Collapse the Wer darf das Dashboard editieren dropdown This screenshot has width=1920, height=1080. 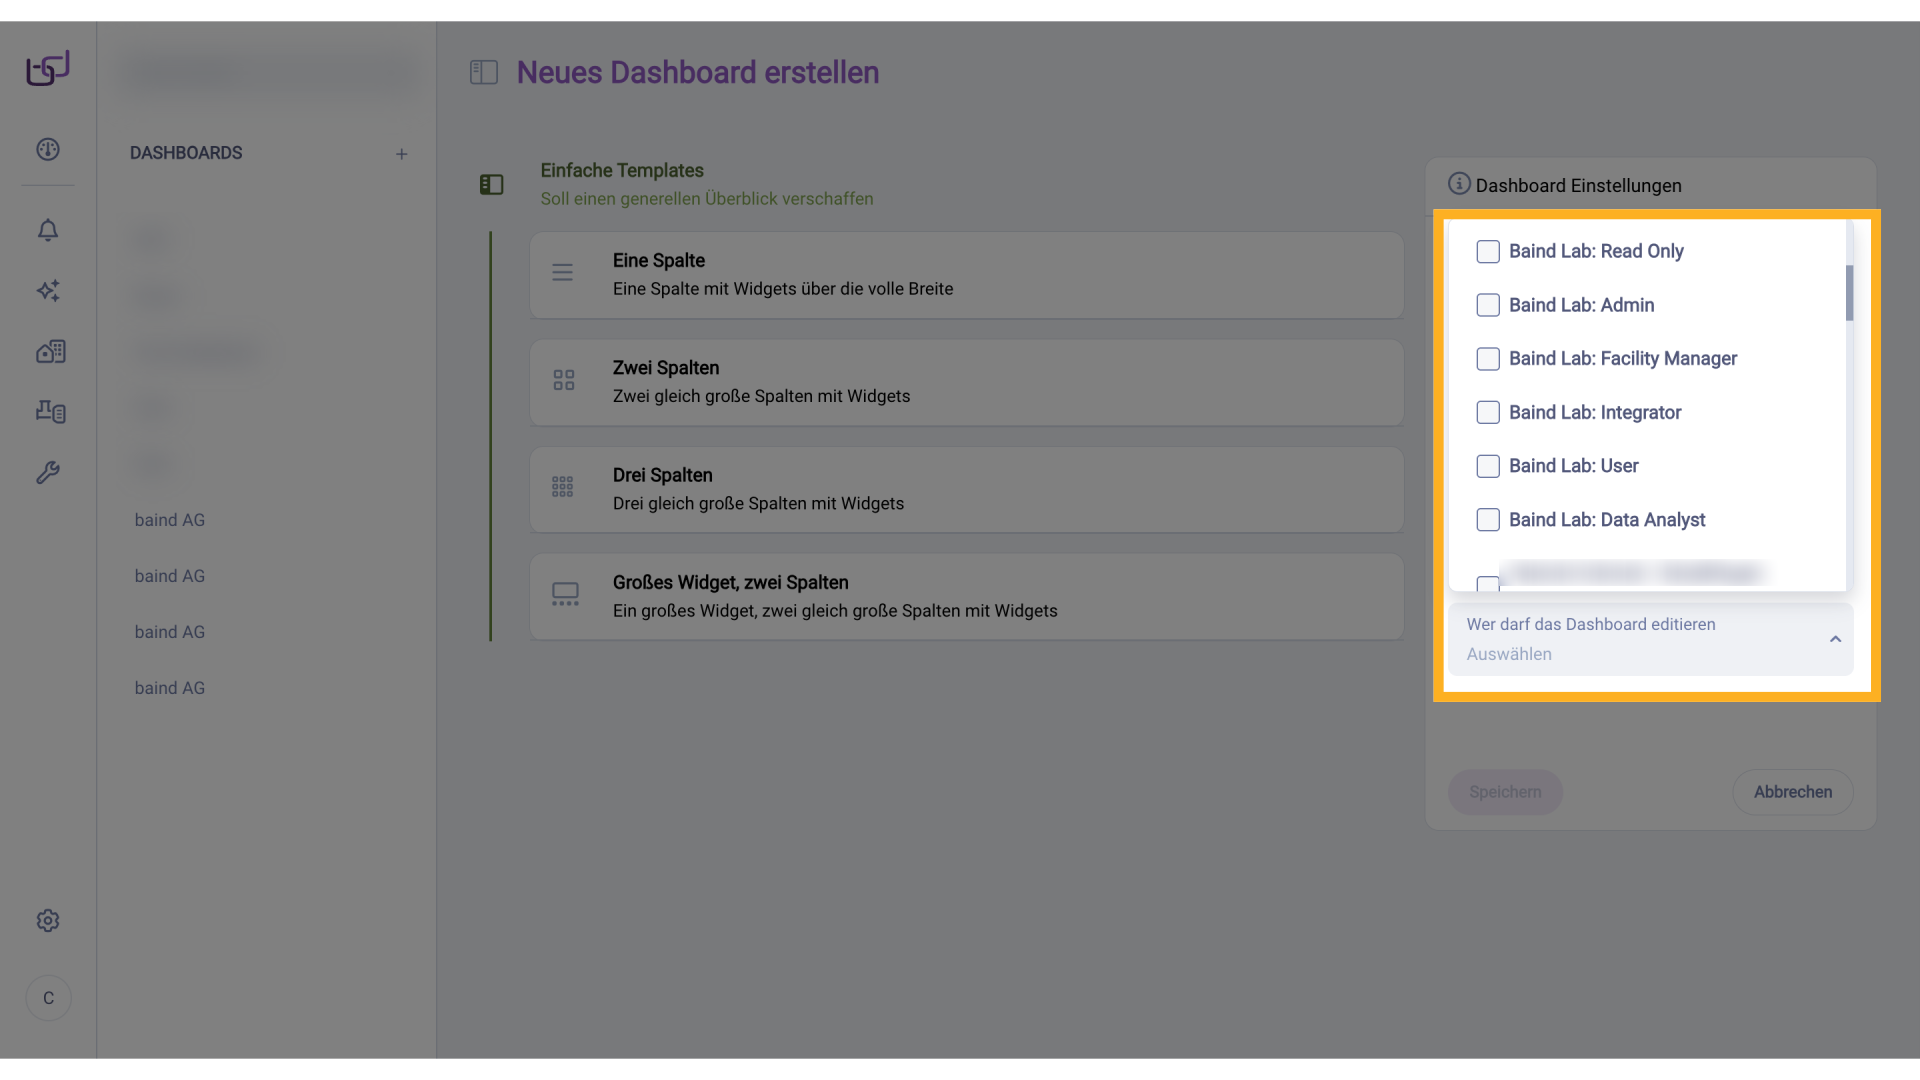pos(1834,639)
